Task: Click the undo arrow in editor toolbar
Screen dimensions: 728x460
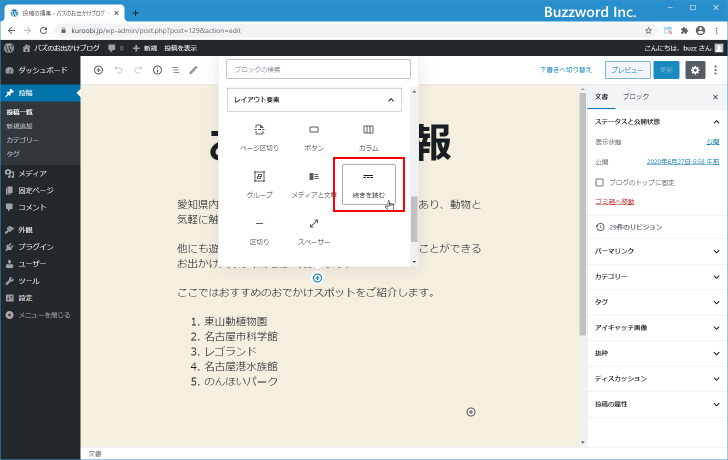Action: coord(118,70)
